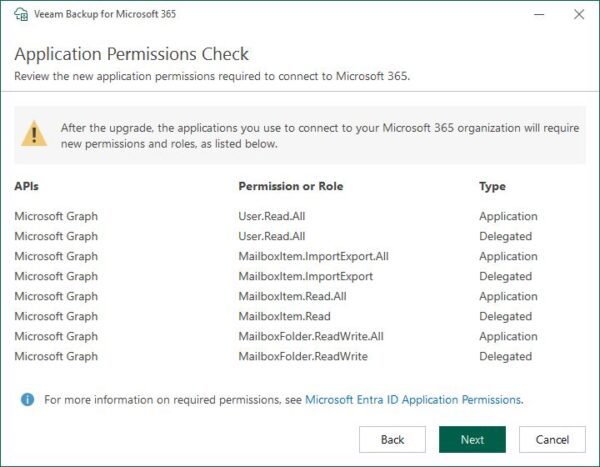600x467 pixels.
Task: Select the User.Read.All Application permission entry
Action: (x=272, y=216)
